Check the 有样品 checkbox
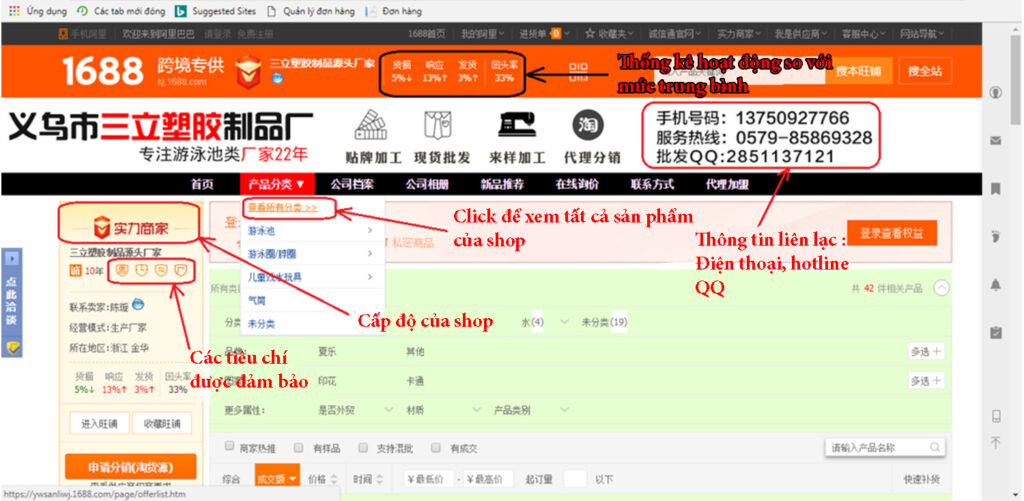Screen dimensions: 1024x501 (298, 447)
